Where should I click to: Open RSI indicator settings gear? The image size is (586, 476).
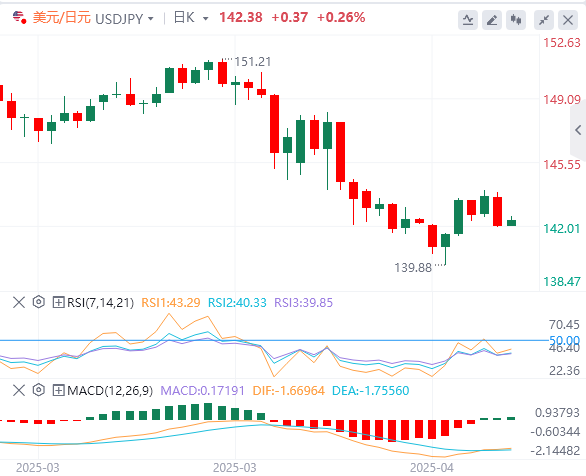(x=38, y=302)
